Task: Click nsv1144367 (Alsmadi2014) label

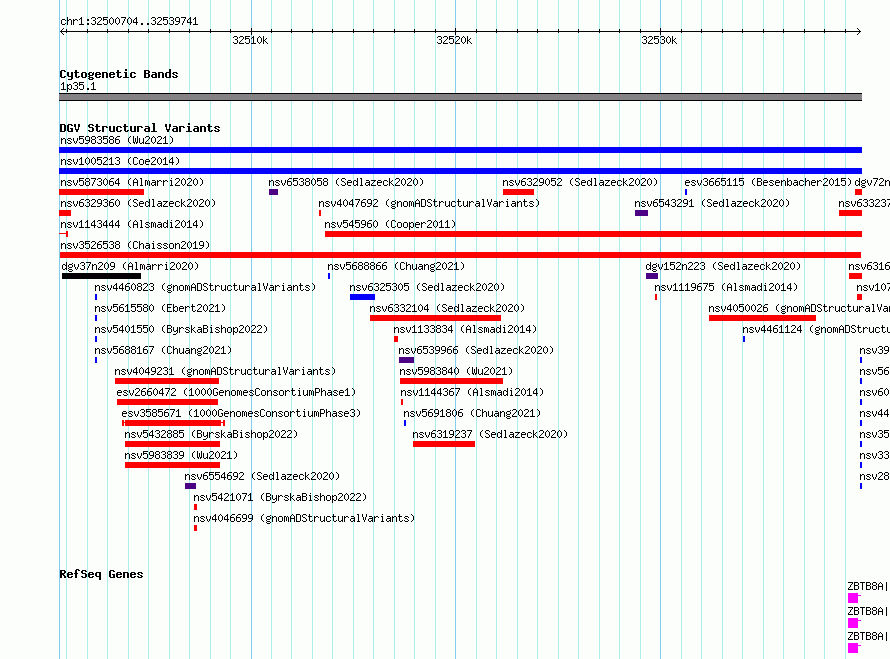Action: click(x=472, y=392)
